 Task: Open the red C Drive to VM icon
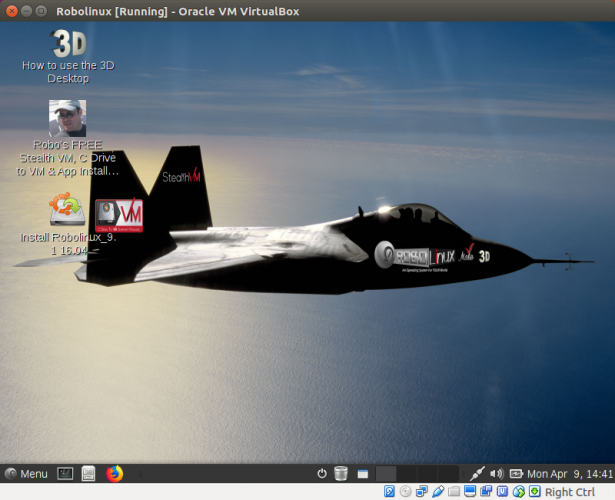[119, 216]
